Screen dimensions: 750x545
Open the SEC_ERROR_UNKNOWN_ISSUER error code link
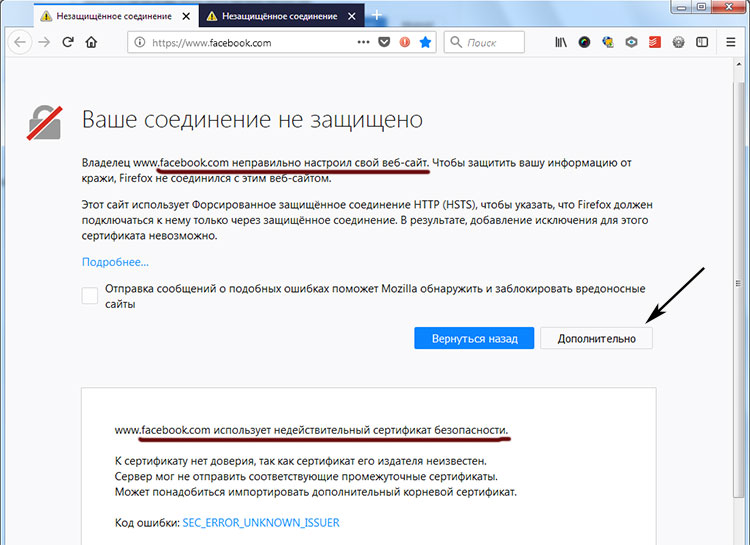pyautogui.click(x=261, y=523)
